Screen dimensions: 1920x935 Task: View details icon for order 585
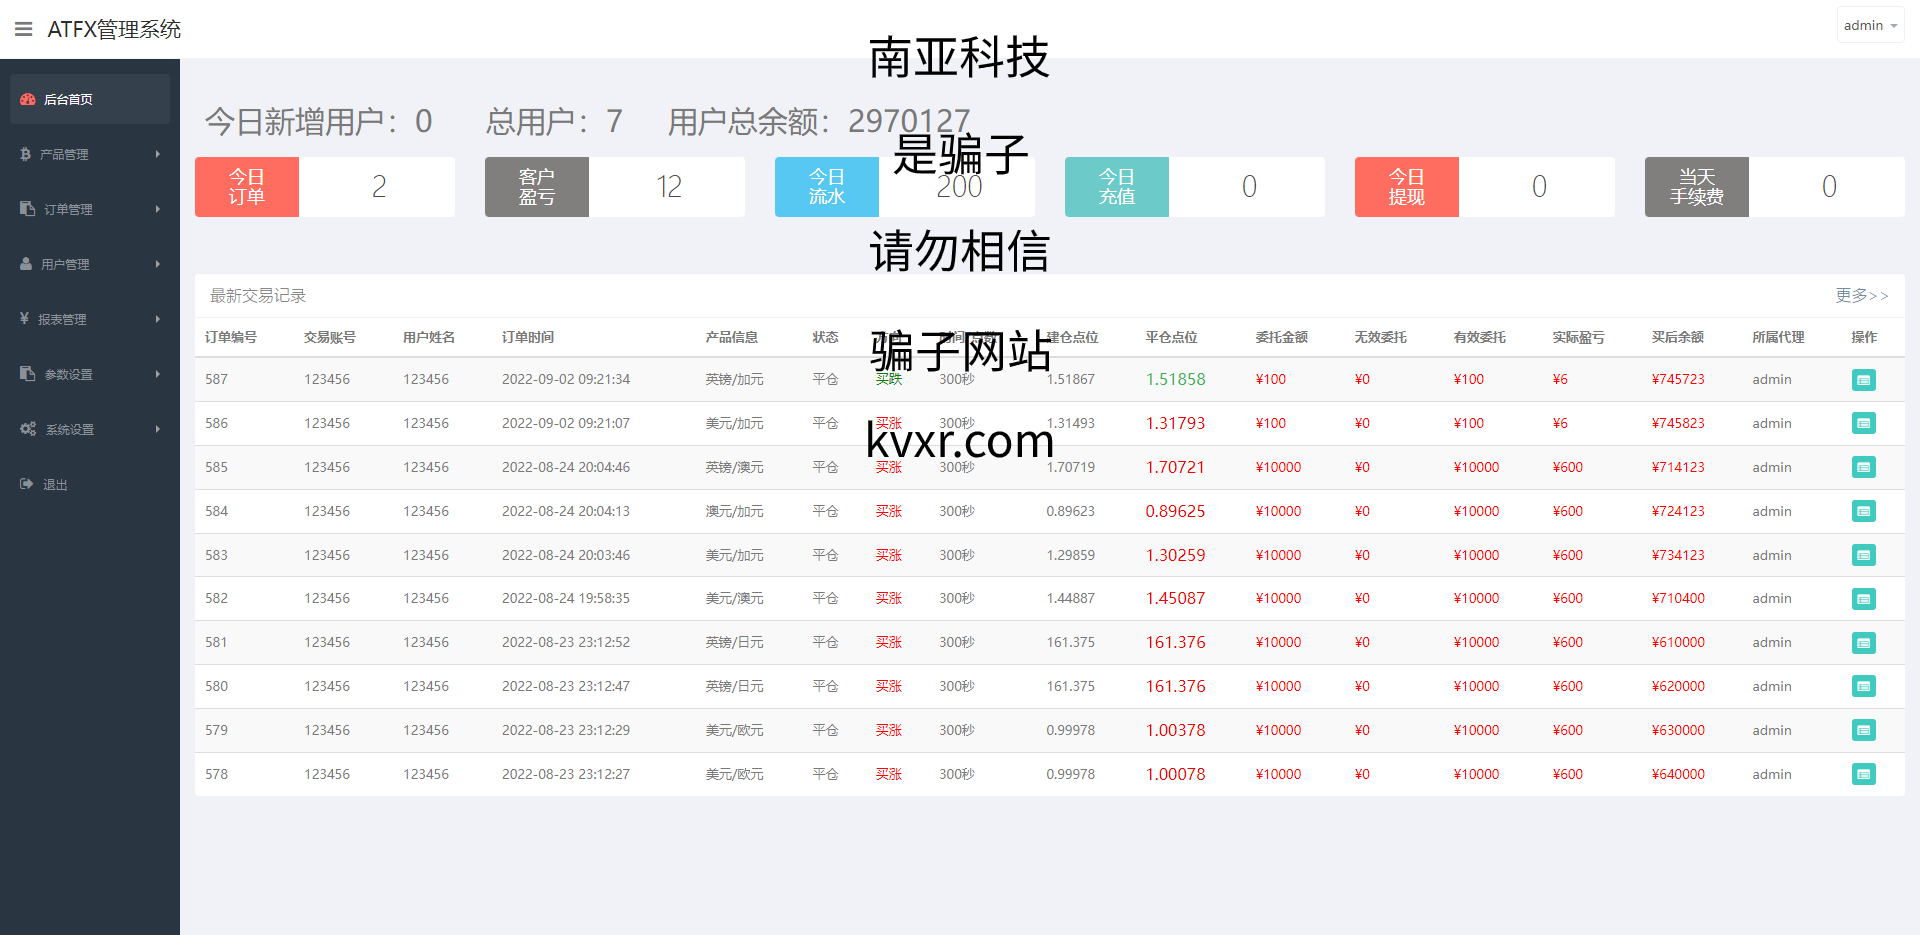coord(1864,467)
